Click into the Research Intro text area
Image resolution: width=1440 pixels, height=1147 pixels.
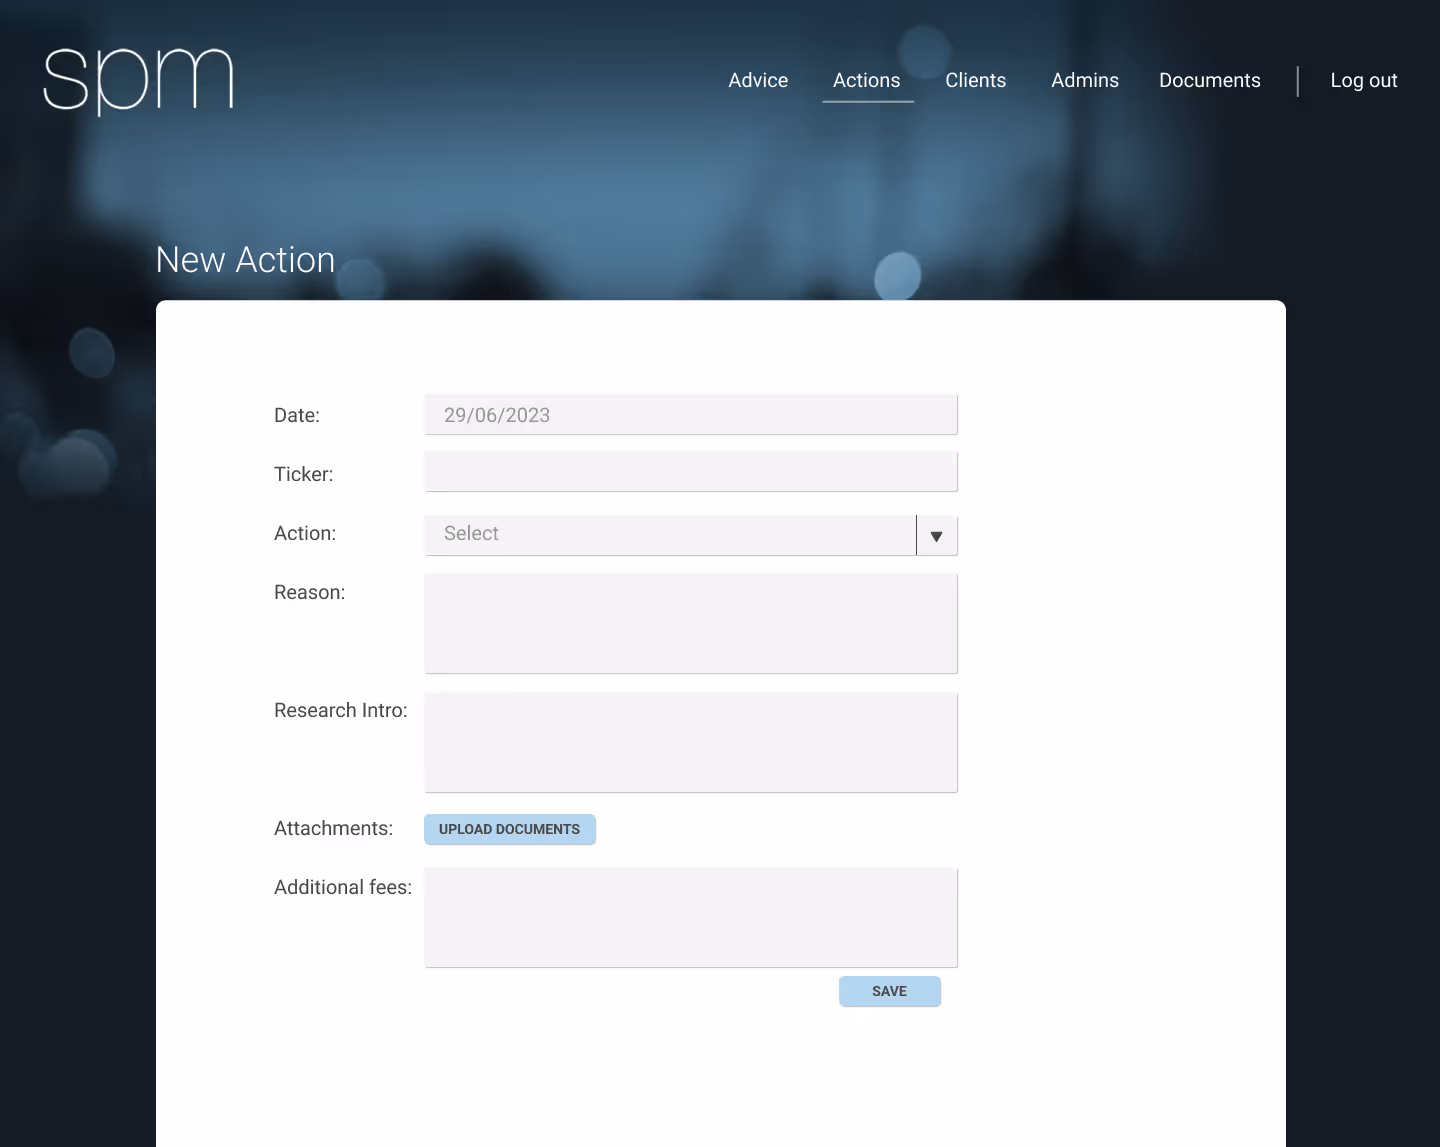click(691, 742)
